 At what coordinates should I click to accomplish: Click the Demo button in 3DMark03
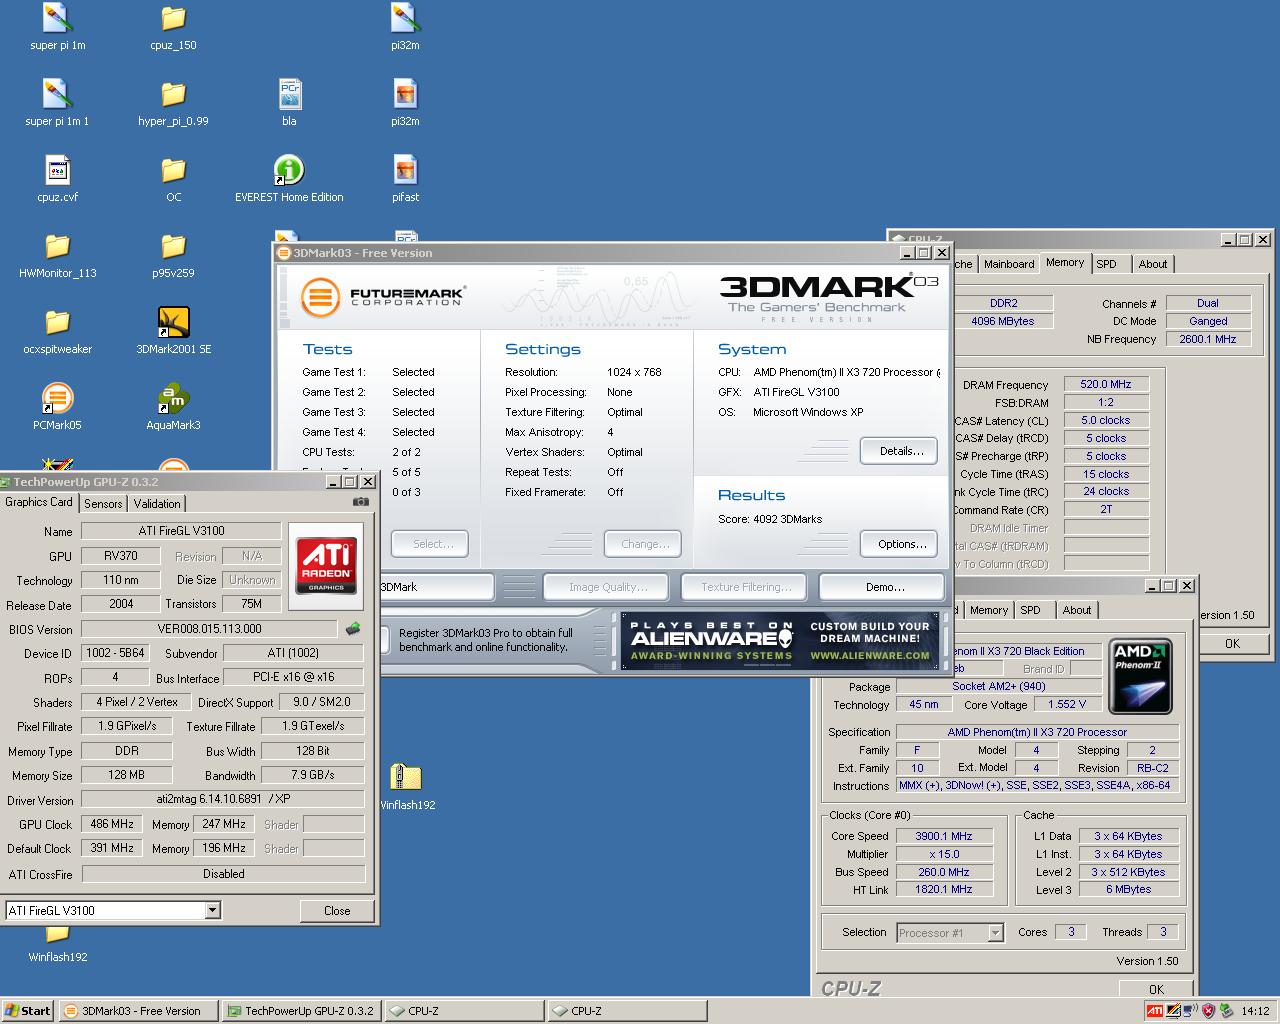point(882,587)
